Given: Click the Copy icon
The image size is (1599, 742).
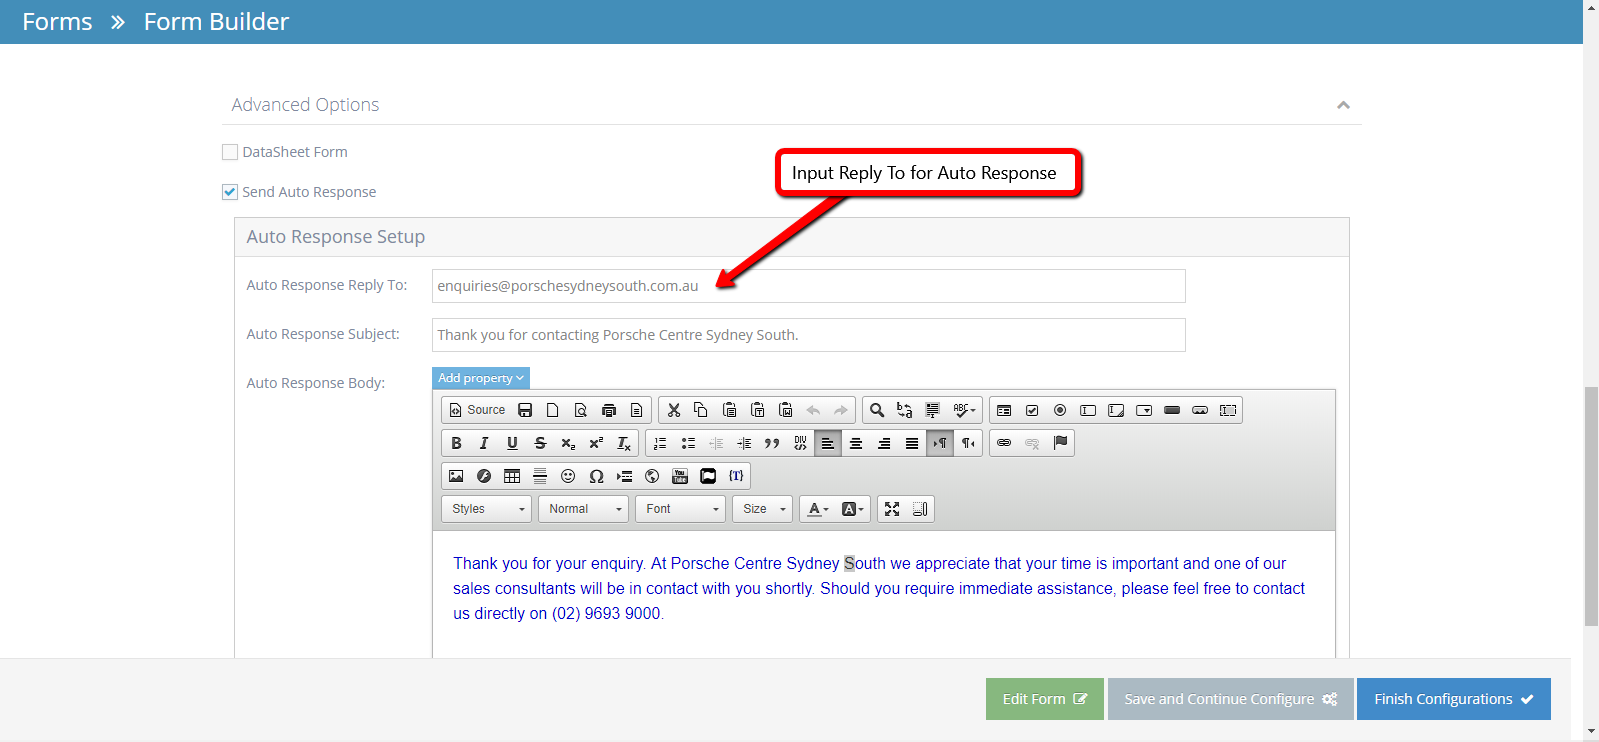Looking at the screenshot, I should [701, 410].
